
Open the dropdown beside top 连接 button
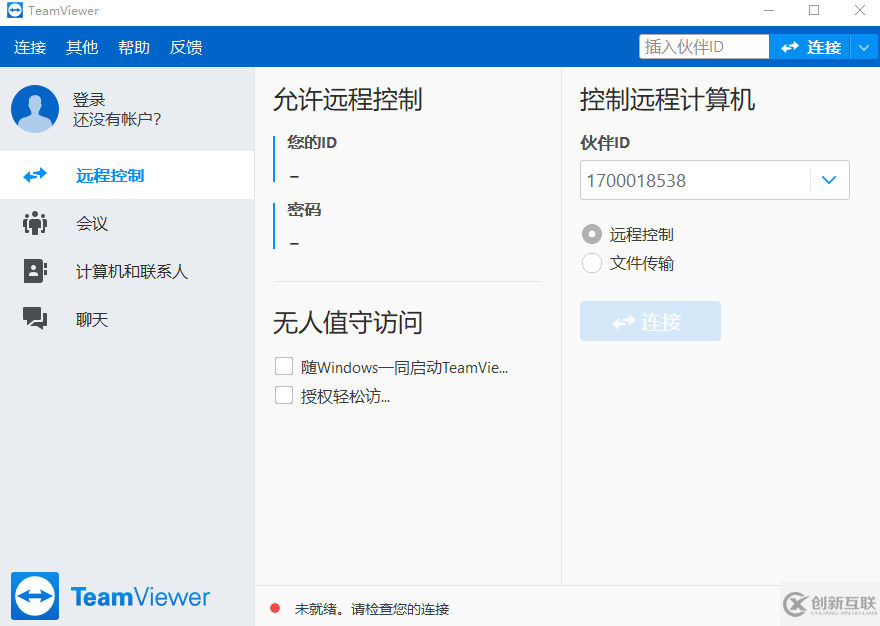[864, 47]
